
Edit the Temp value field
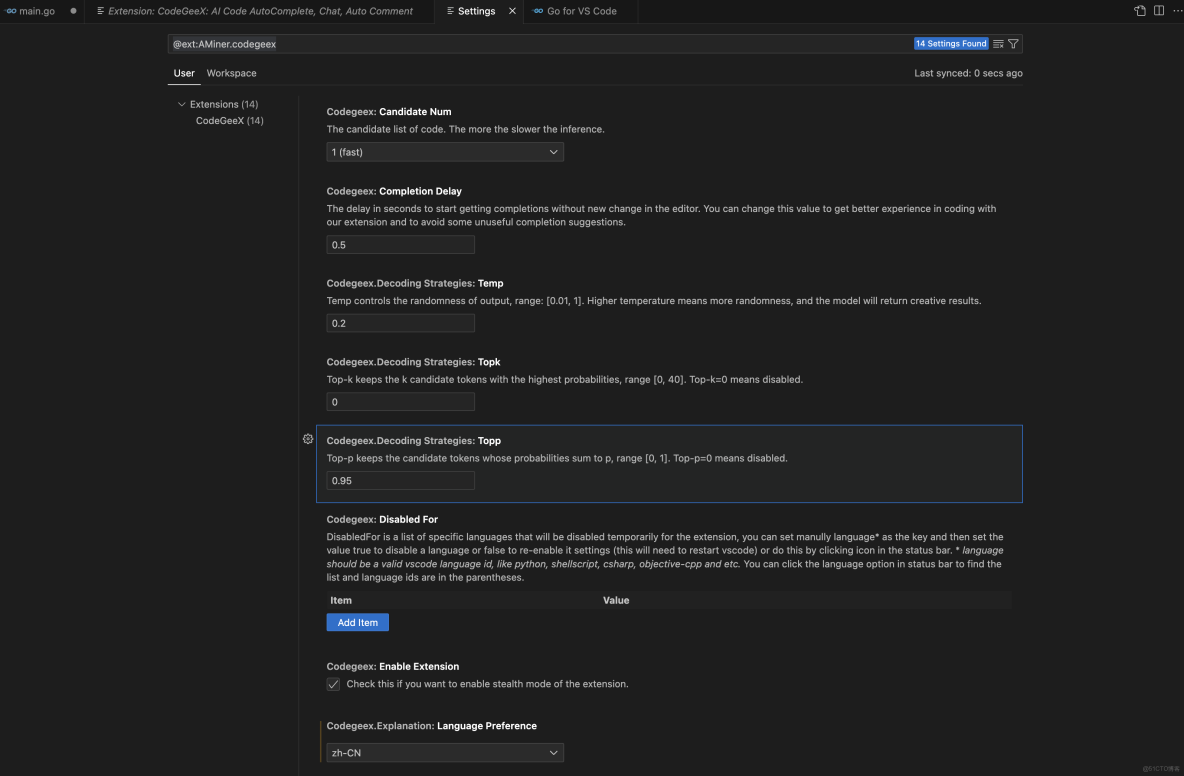[x=400, y=323]
